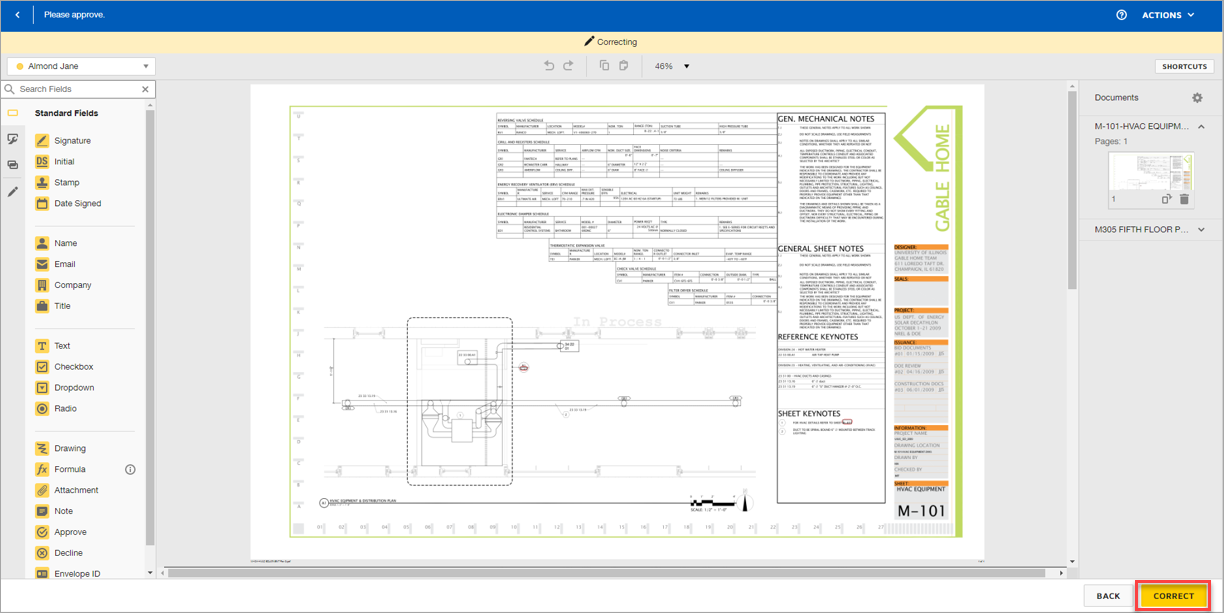Screen dimensions: 1224x613
Task: Select the stacked boxes sidebar tab icon
Action: pos(13,165)
